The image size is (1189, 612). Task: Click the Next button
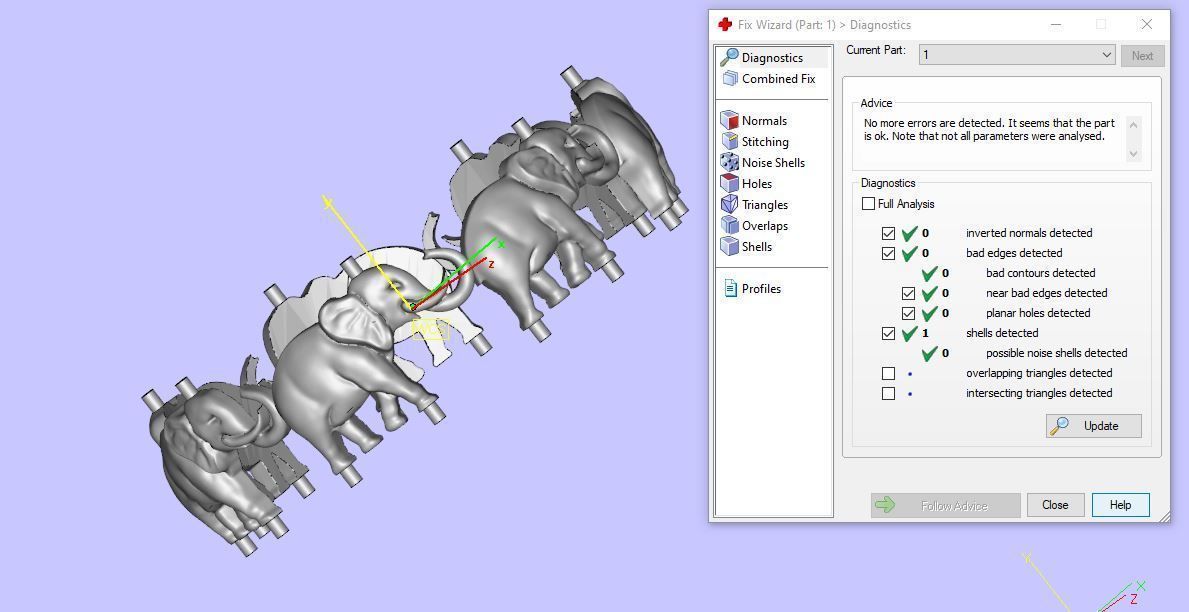[1142, 55]
